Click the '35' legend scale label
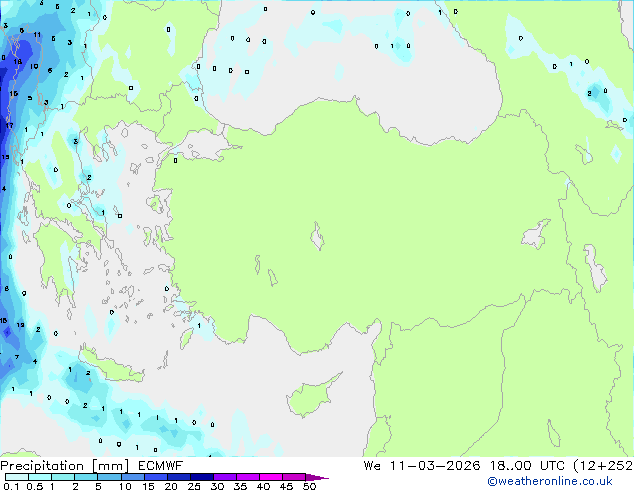 click(x=240, y=486)
